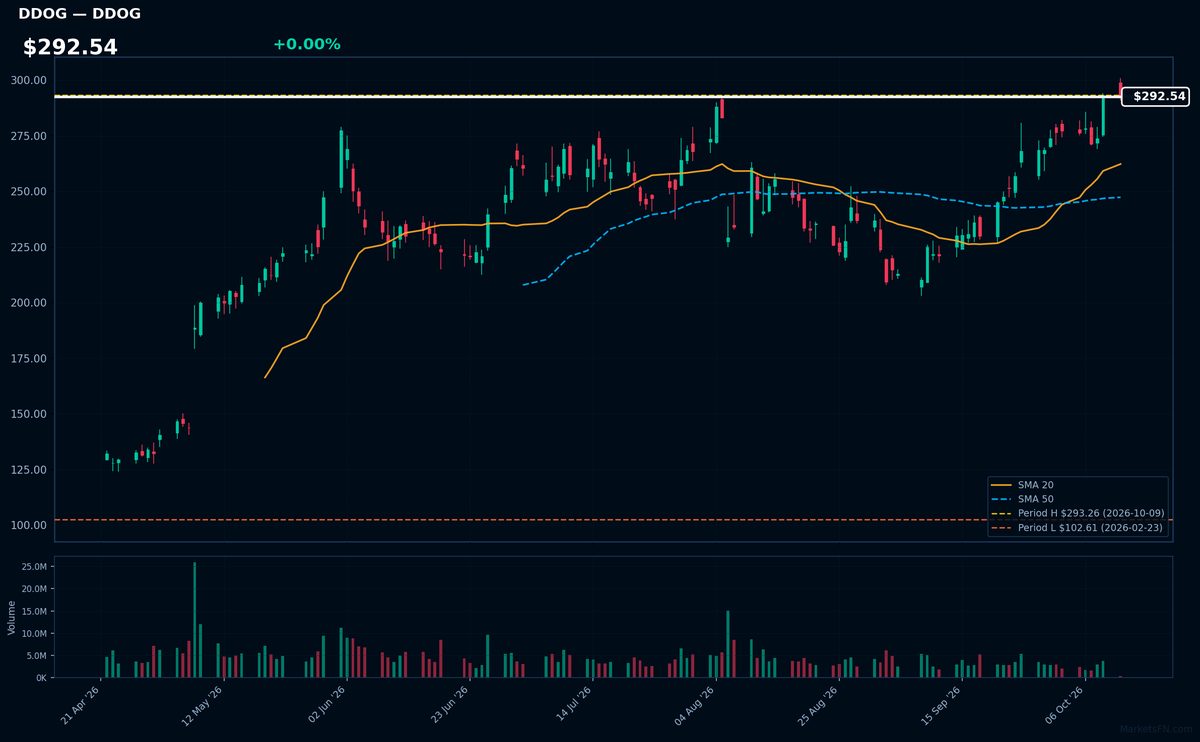The image size is (1200, 742).
Task: Select the 10.0M volume axis label
Action: click(35, 634)
